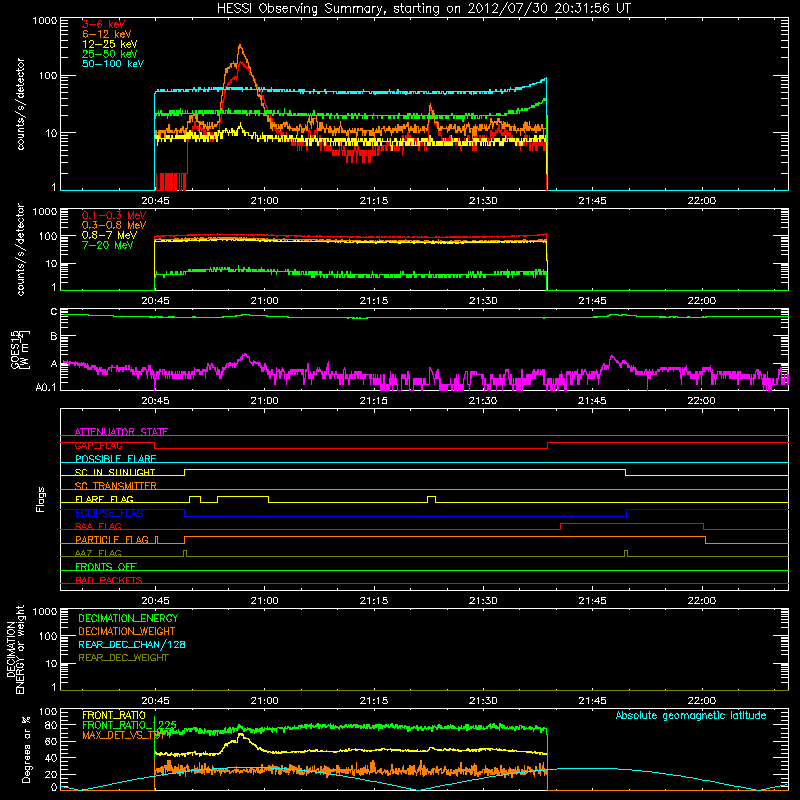800x800 pixels.
Task: Click the 21:45 tick under the MeV panel
Action: tap(592, 301)
